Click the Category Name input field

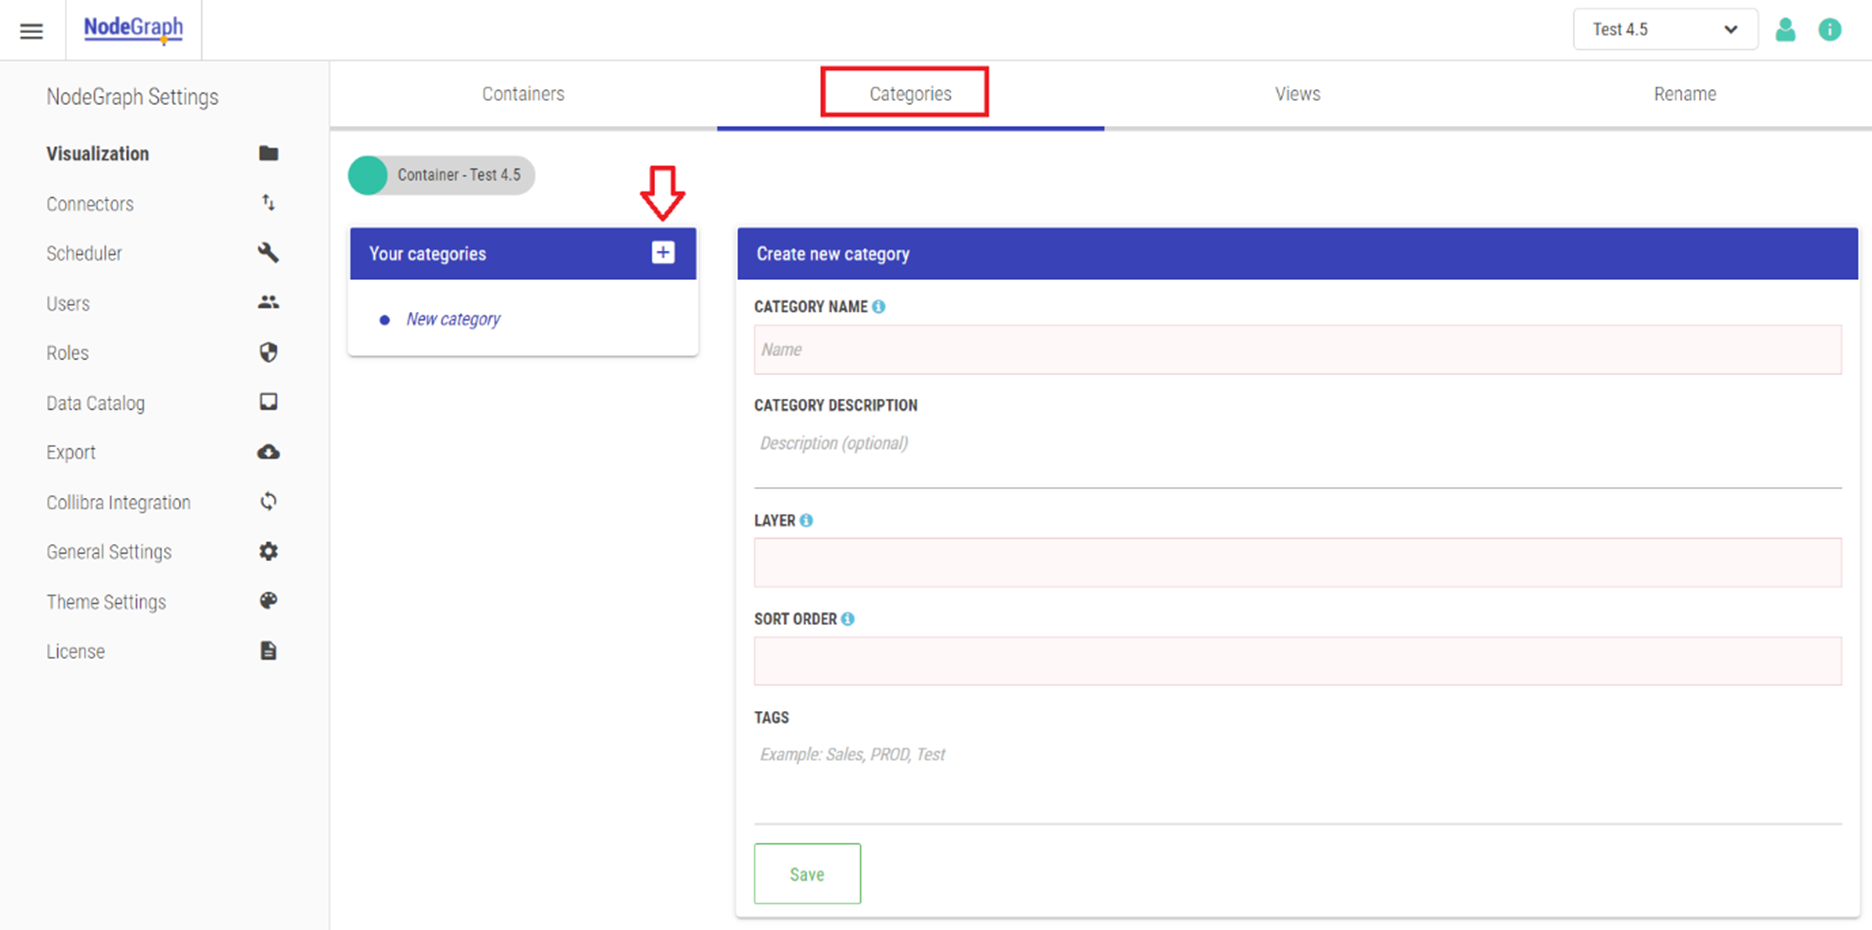pos(1297,349)
